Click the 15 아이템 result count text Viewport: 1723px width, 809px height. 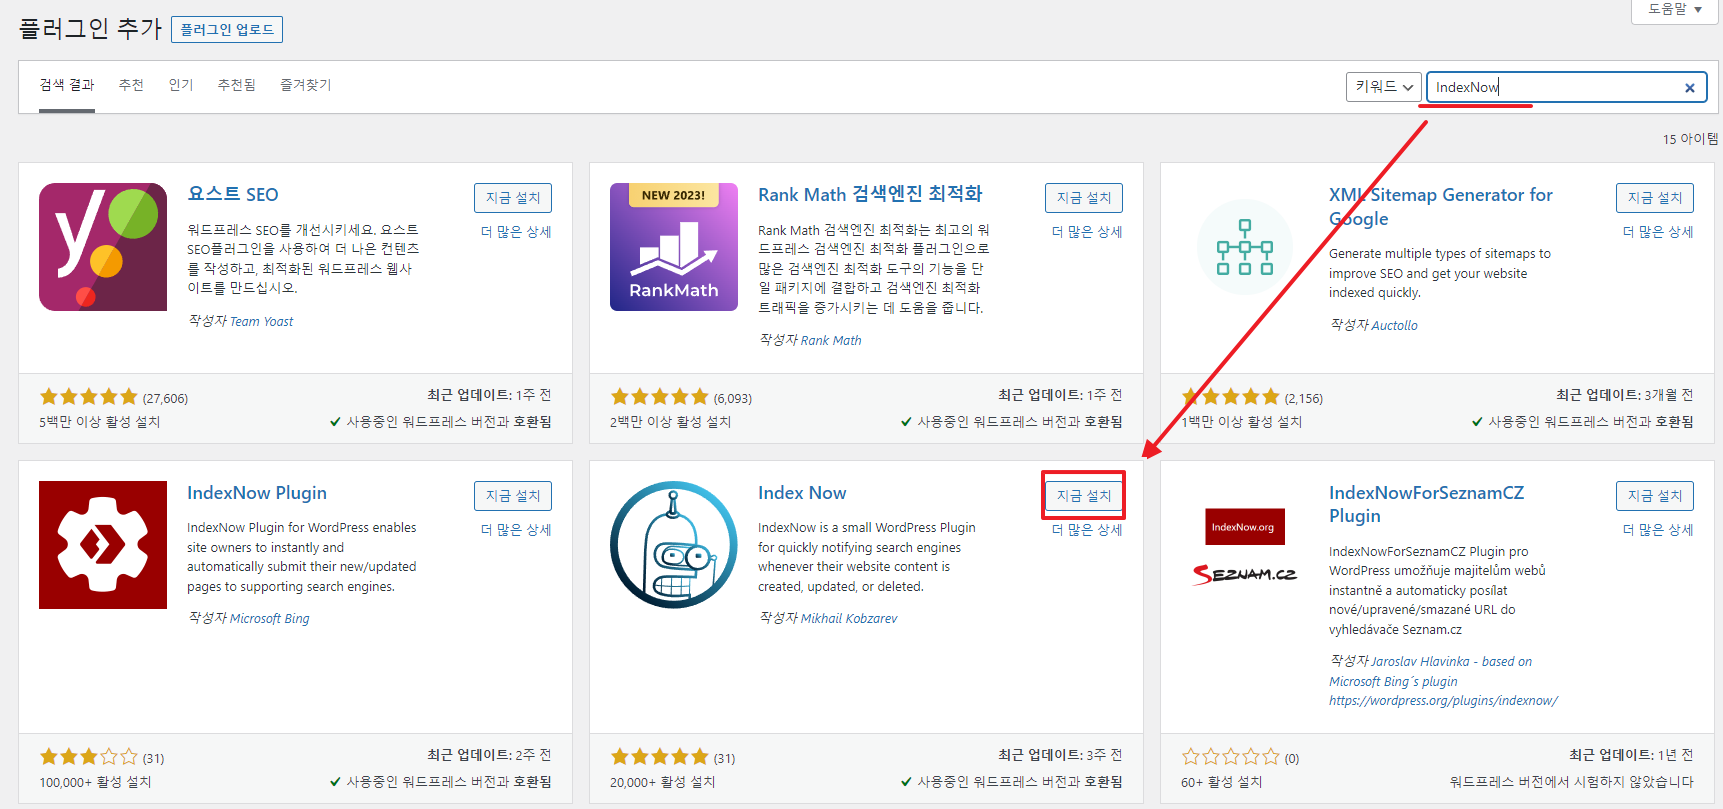(x=1690, y=139)
